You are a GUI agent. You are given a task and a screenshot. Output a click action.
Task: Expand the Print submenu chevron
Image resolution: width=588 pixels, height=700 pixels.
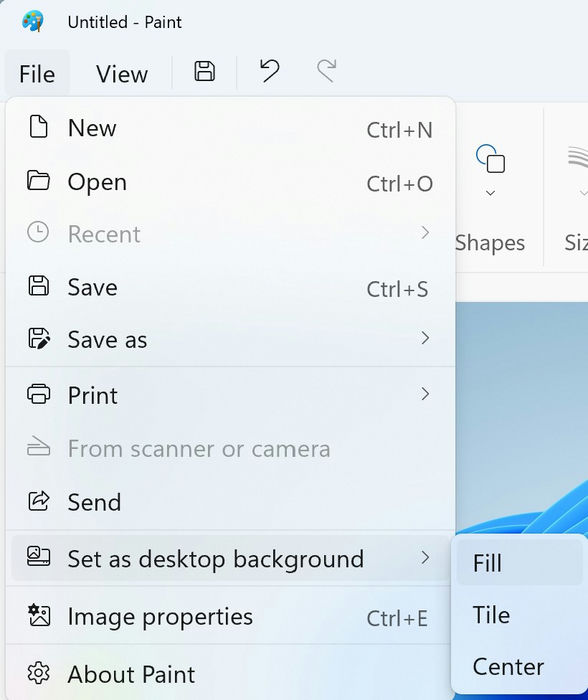point(425,394)
